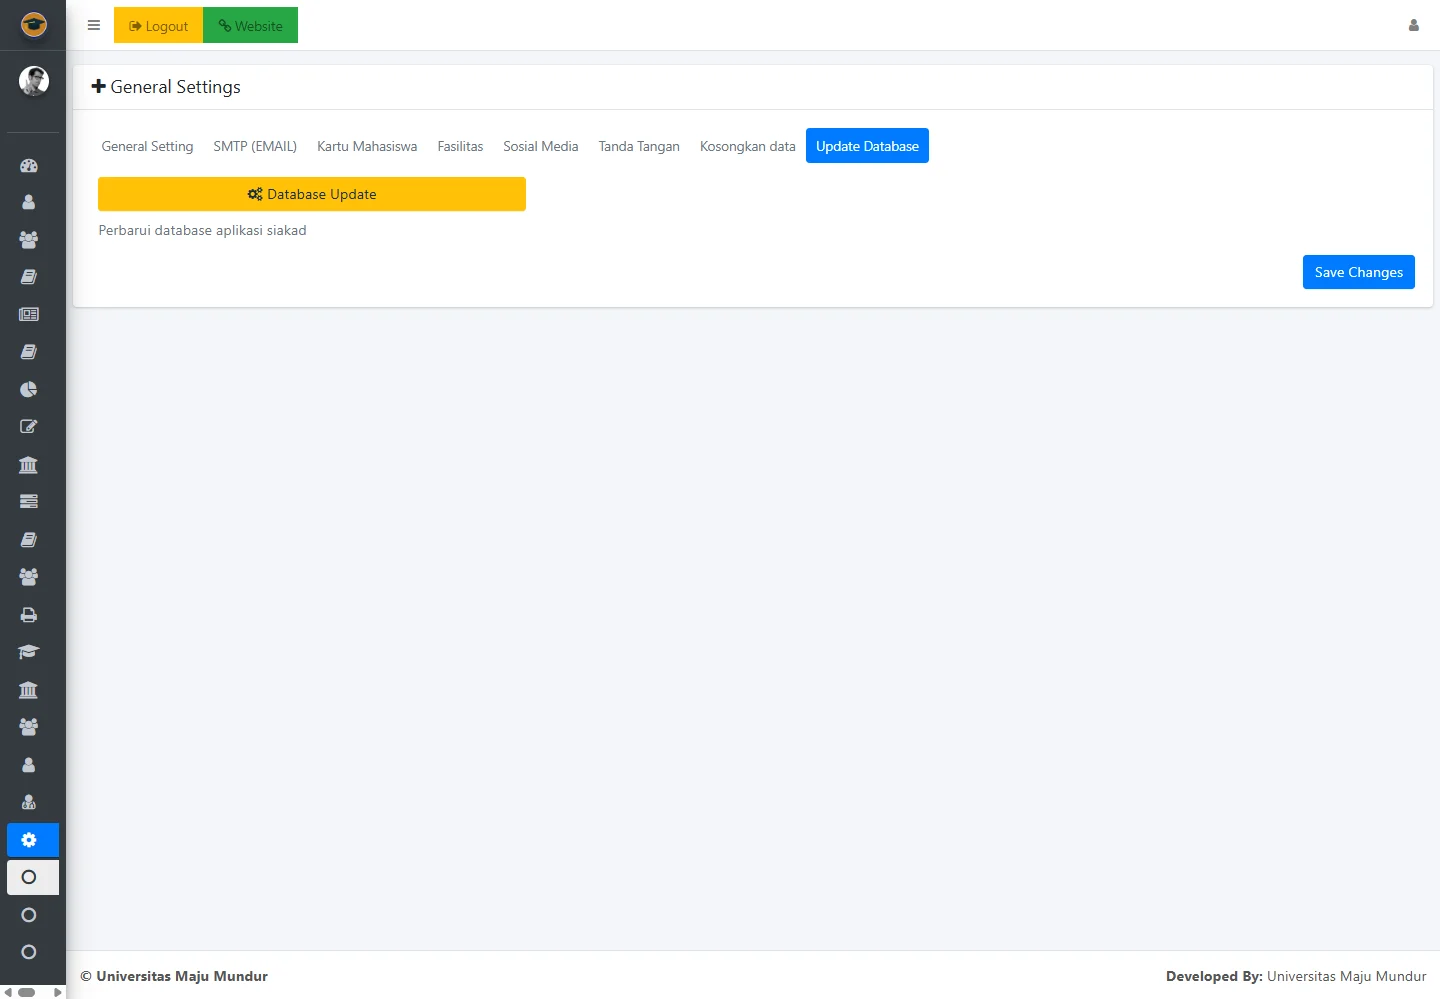Select the pencil edit icon in sidebar
This screenshot has width=1440, height=999.
(29, 427)
